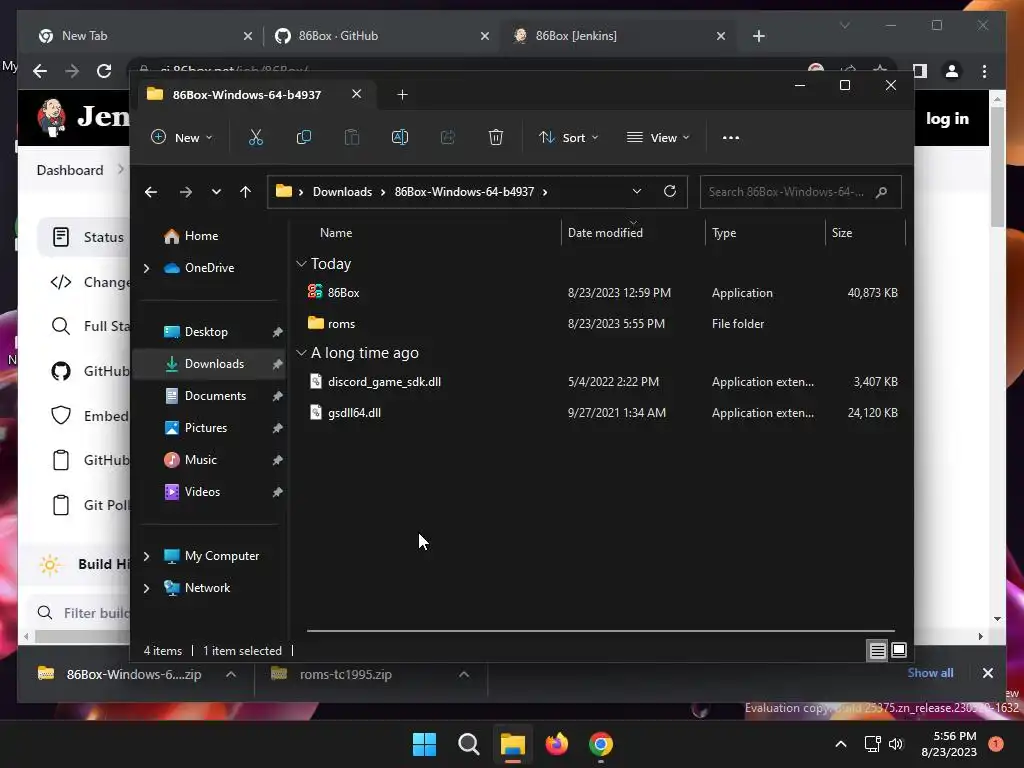Open taskbar Search
Viewport: 1024px width, 768px height.
coord(468,744)
